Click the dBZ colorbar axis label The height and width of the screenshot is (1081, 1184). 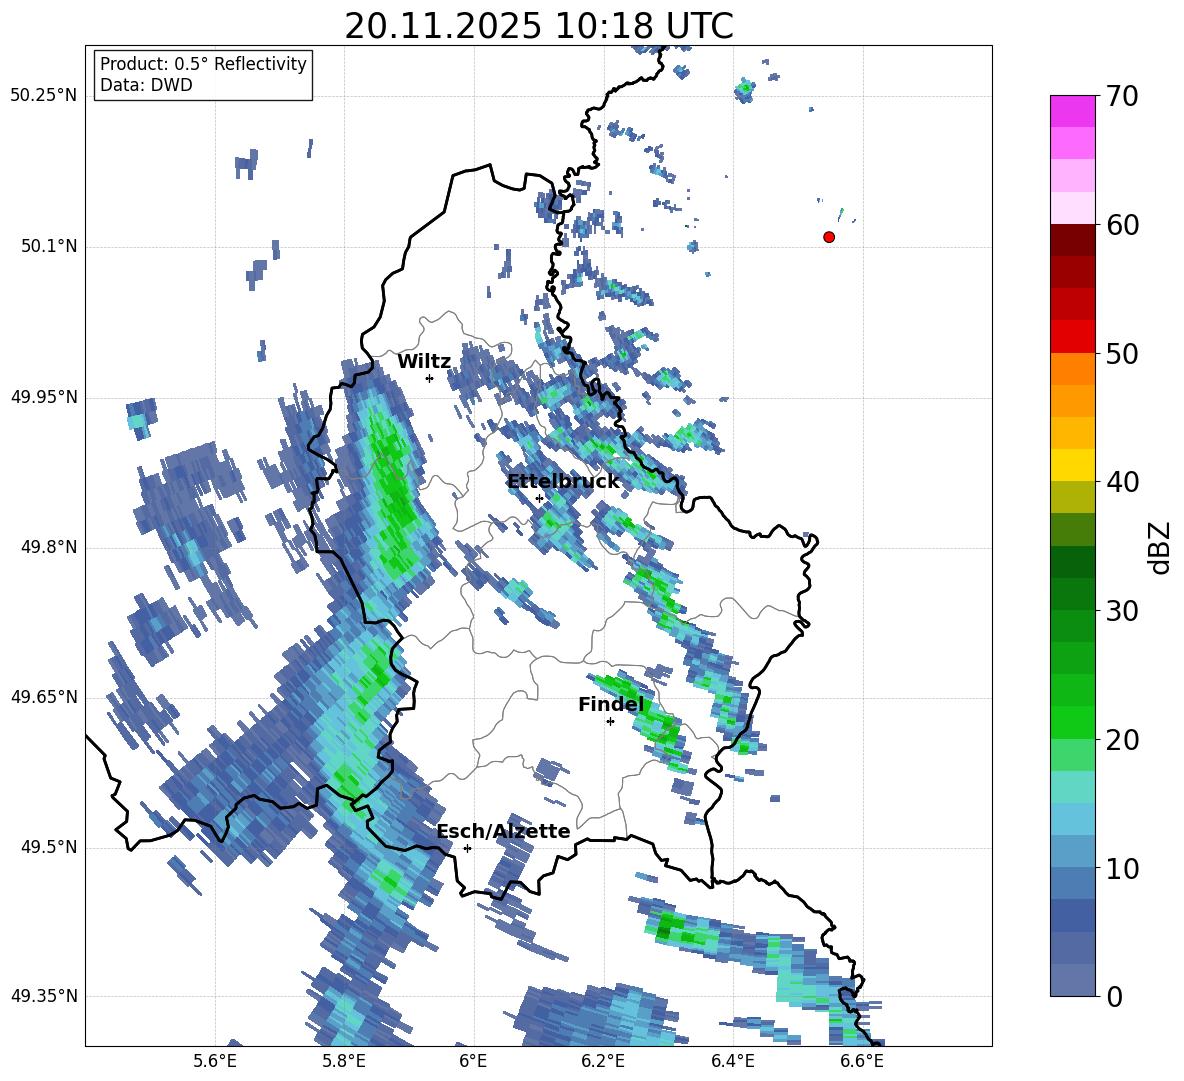coord(1160,547)
